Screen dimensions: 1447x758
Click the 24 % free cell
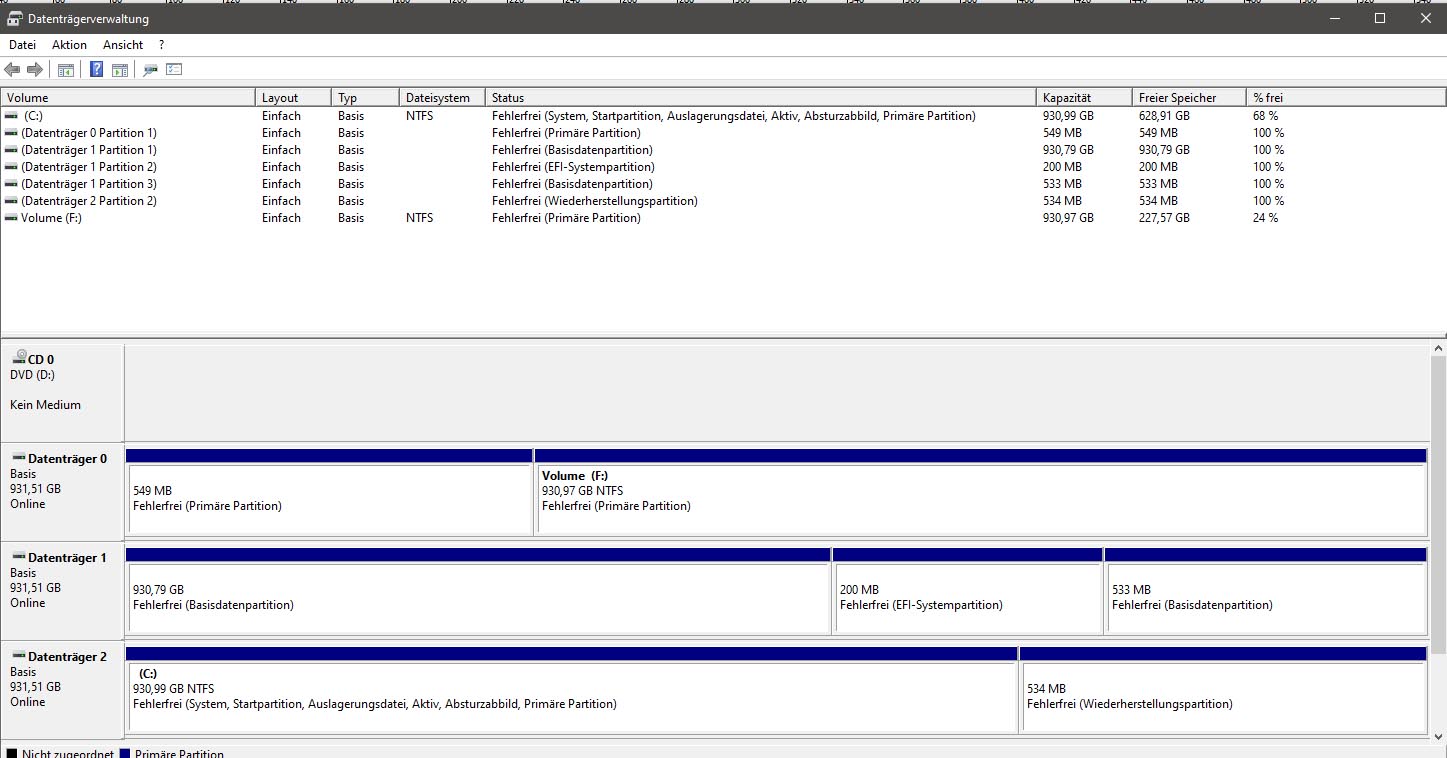tap(1265, 218)
